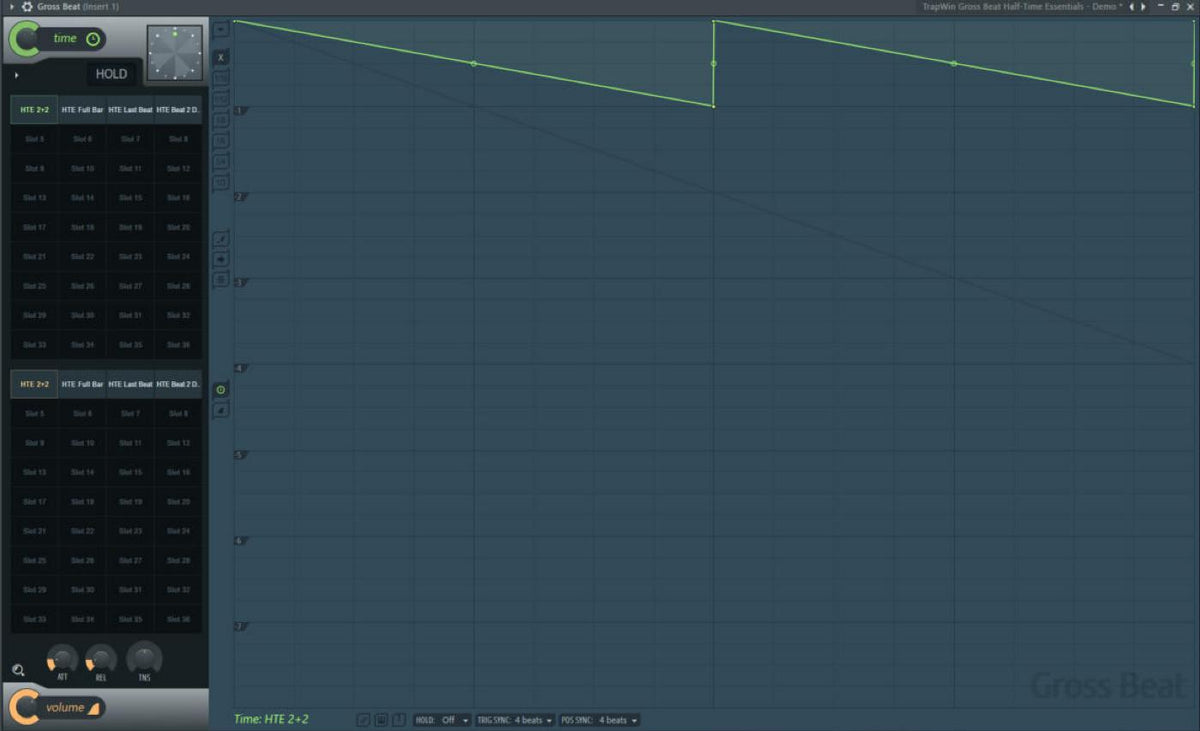Screen dimensions: 1200x731
Task: Toggle the HOLD button
Action: [x=111, y=74]
